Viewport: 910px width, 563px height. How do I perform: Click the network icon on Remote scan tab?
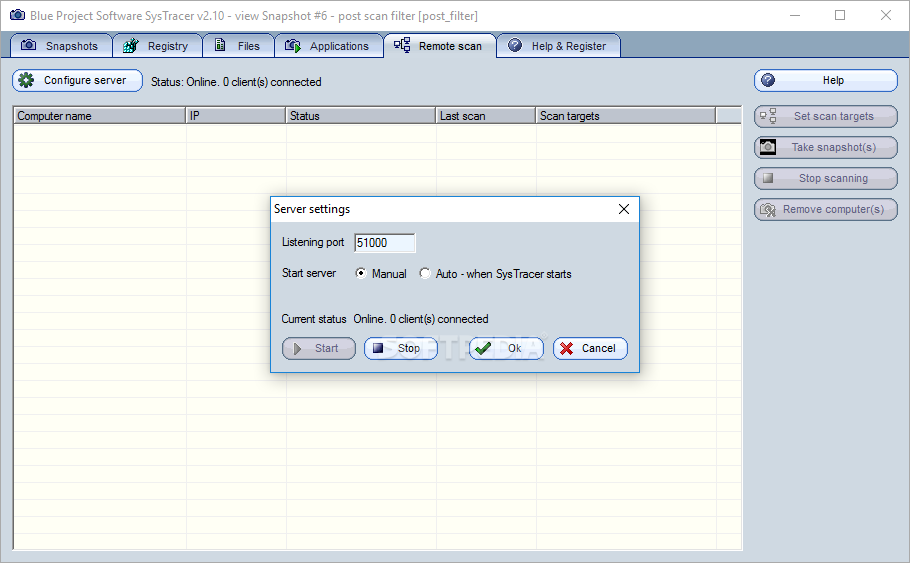pyautogui.click(x=402, y=45)
